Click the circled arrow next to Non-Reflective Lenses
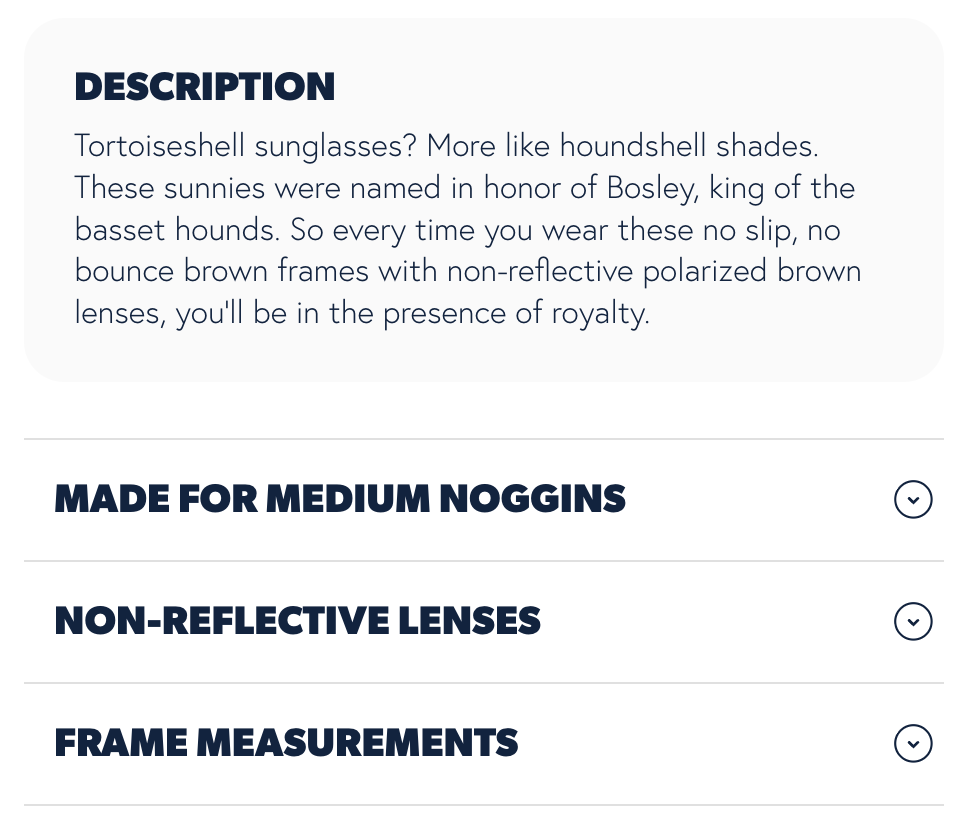 pyautogui.click(x=912, y=621)
